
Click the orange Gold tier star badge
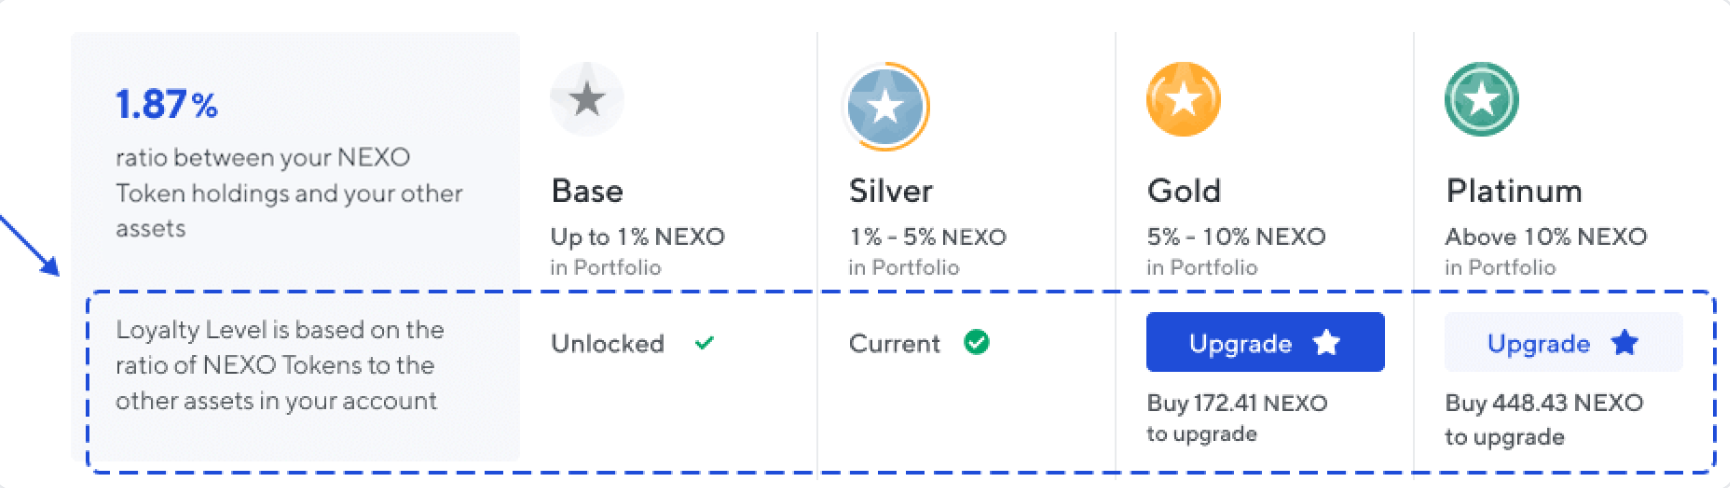pos(1183,99)
